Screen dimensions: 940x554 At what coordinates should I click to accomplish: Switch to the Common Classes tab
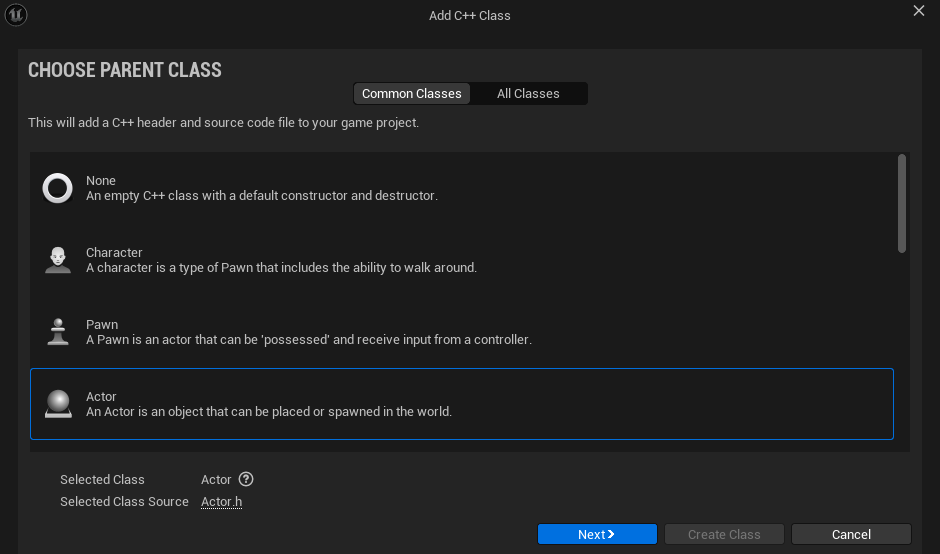pos(412,93)
